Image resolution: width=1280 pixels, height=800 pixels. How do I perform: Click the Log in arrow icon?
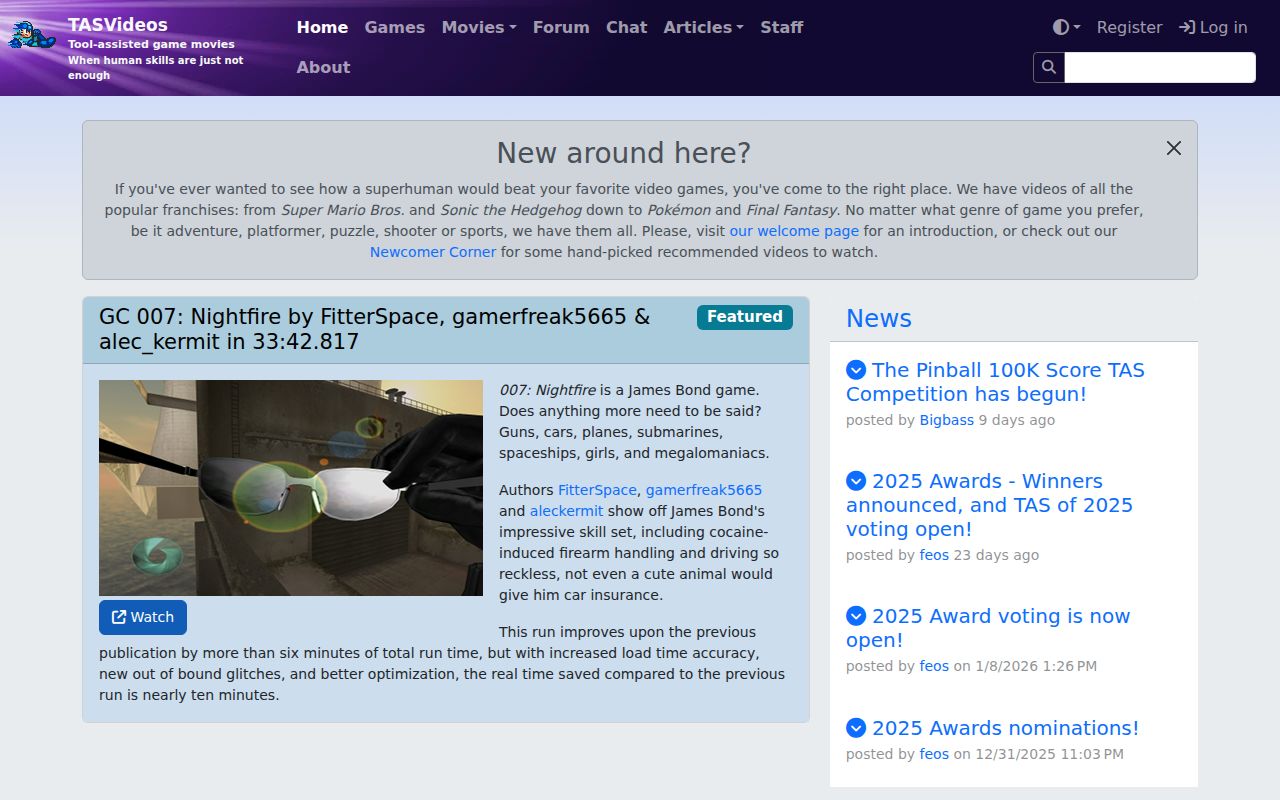1185,27
